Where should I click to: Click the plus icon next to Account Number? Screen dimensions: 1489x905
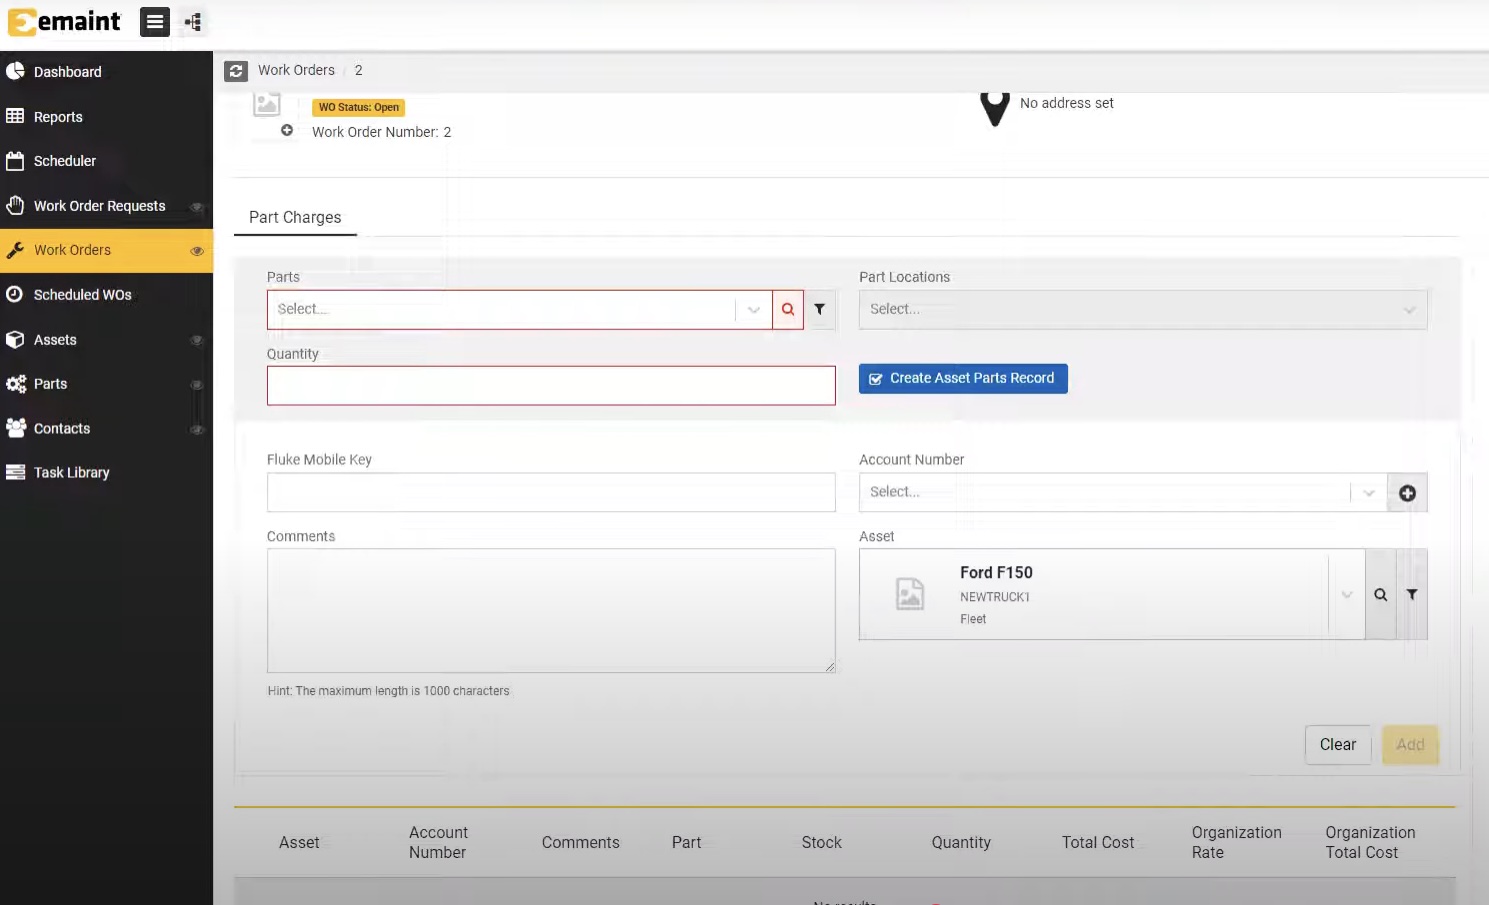(1407, 492)
